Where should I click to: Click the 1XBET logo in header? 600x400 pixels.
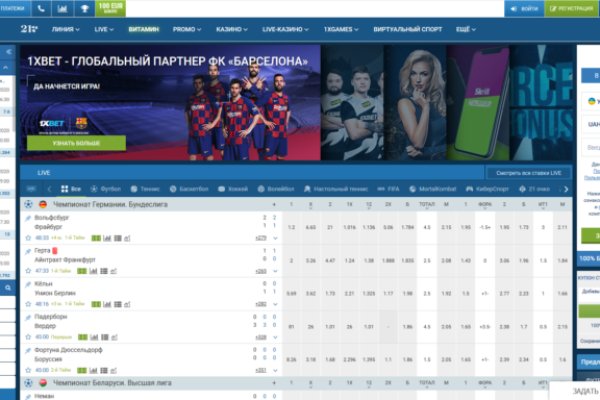click(x=29, y=29)
